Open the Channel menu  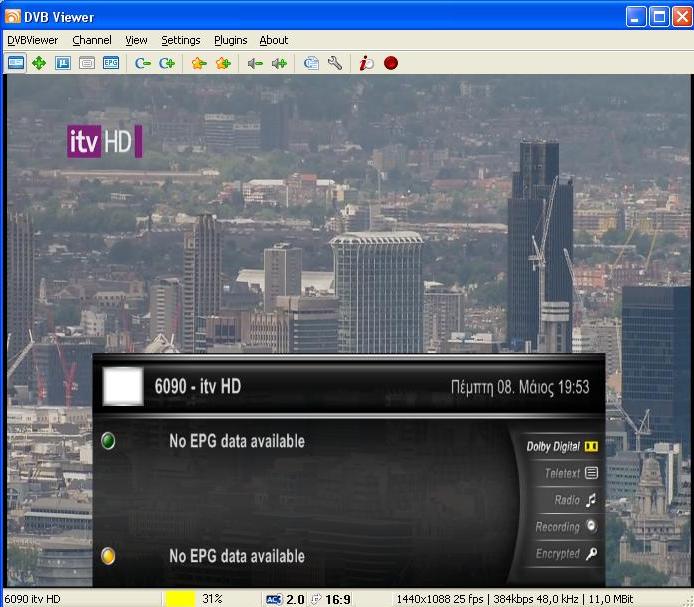tap(92, 40)
